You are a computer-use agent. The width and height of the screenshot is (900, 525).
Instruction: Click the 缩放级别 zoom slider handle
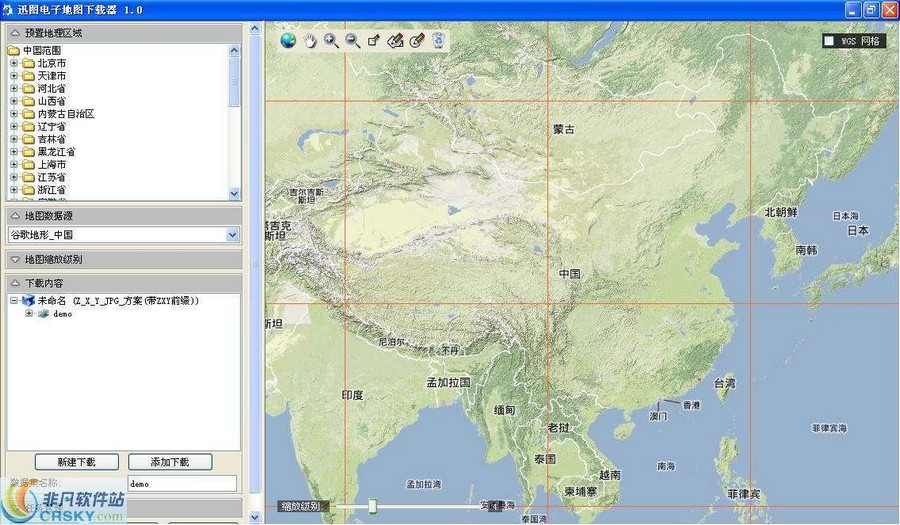[373, 506]
